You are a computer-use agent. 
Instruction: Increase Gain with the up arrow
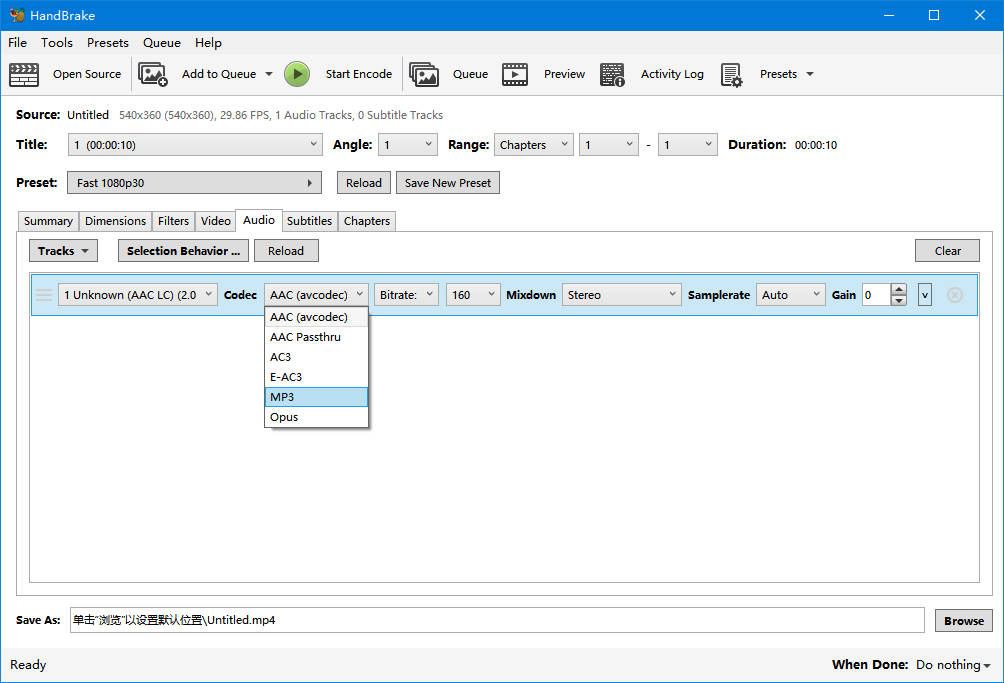pos(899,289)
